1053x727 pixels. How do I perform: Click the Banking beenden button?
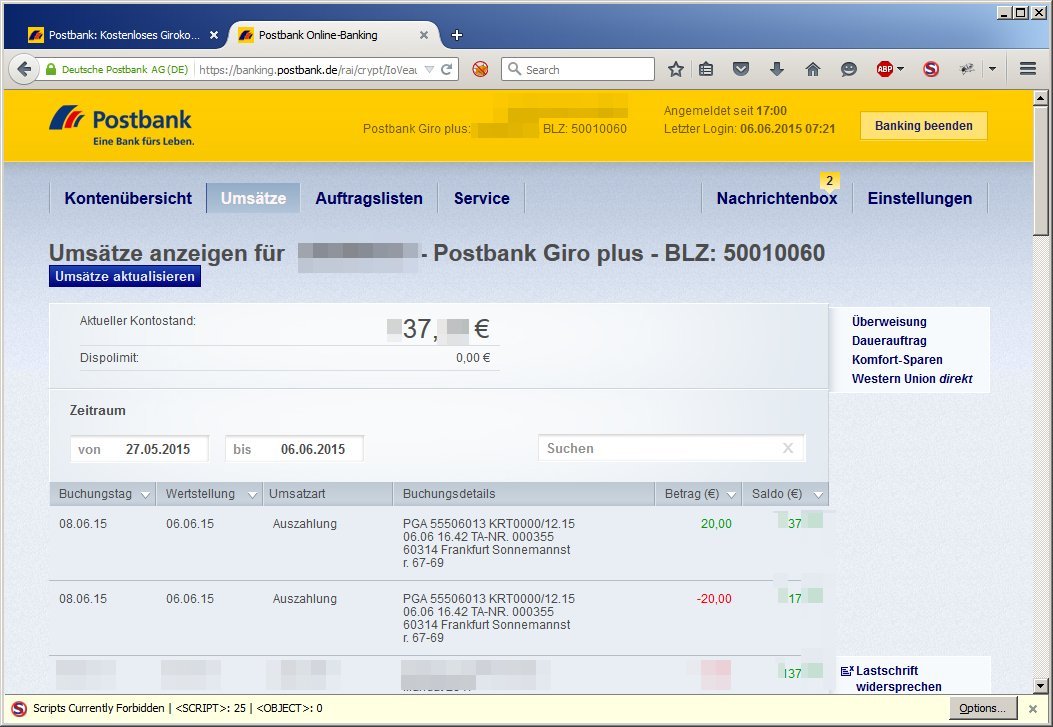coord(923,126)
